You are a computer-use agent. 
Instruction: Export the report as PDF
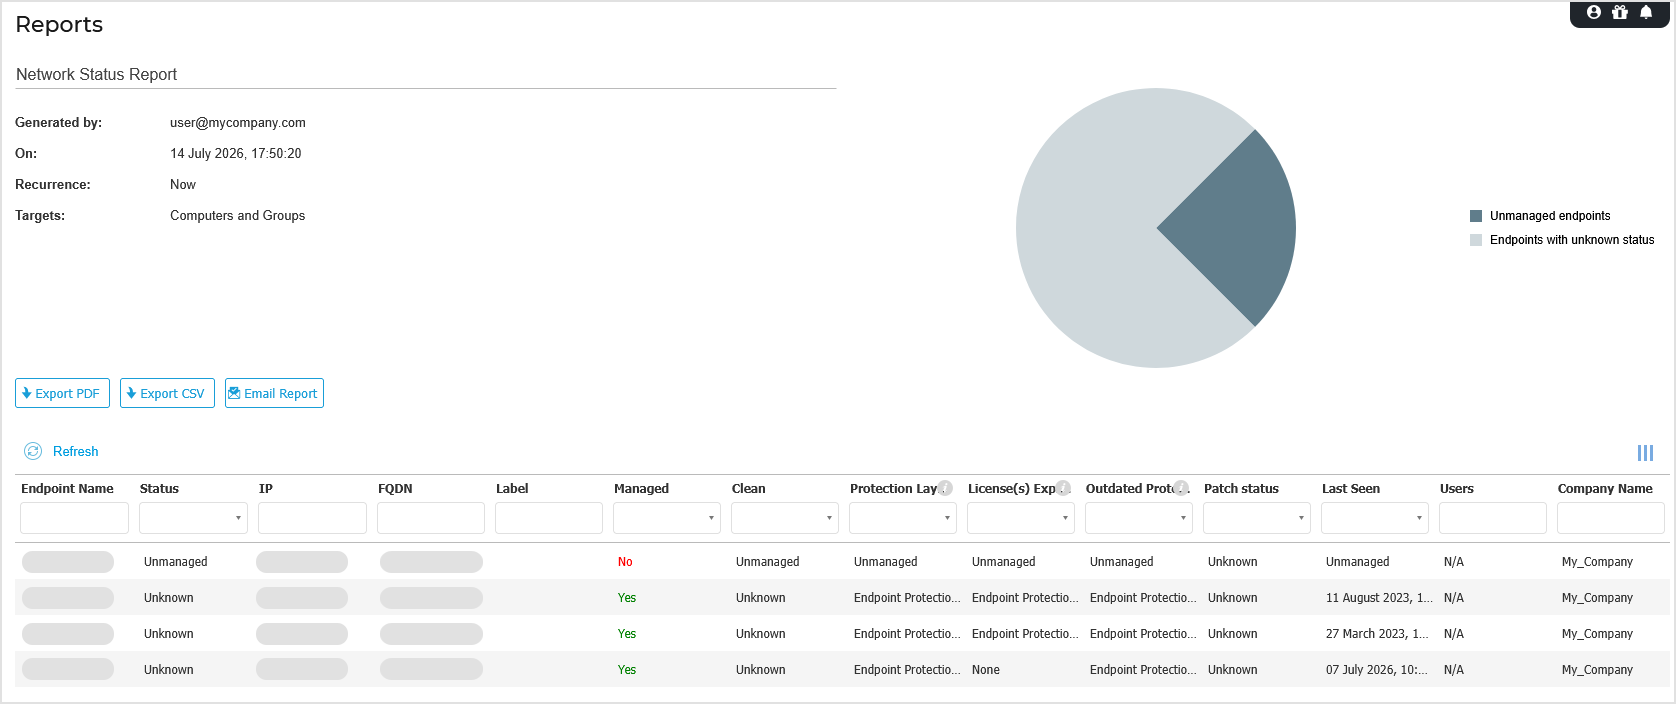(62, 393)
